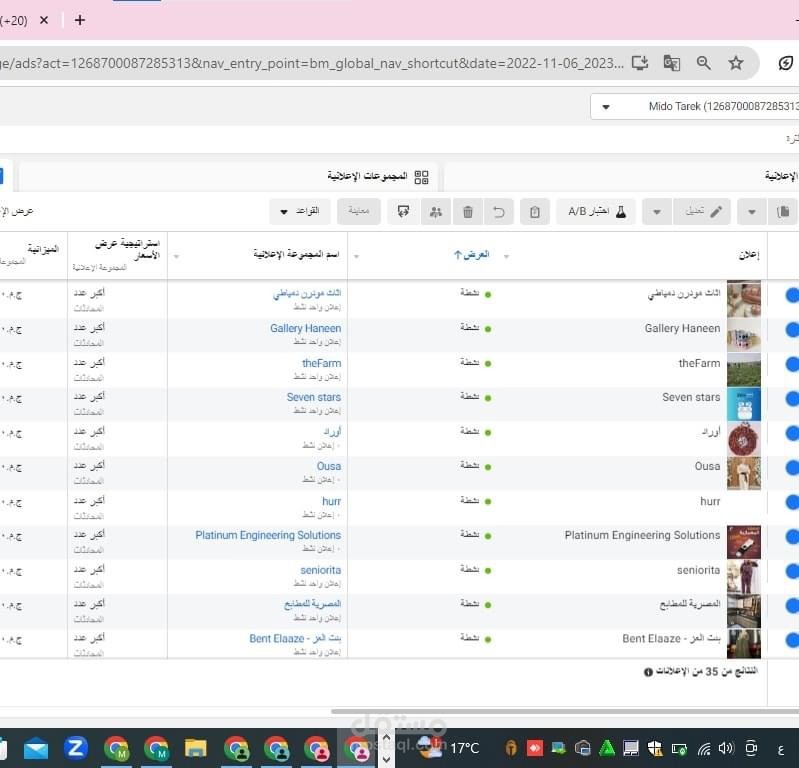Start an A/B test with flask button
Screen dimensions: 799x768
pyautogui.click(x=596, y=211)
